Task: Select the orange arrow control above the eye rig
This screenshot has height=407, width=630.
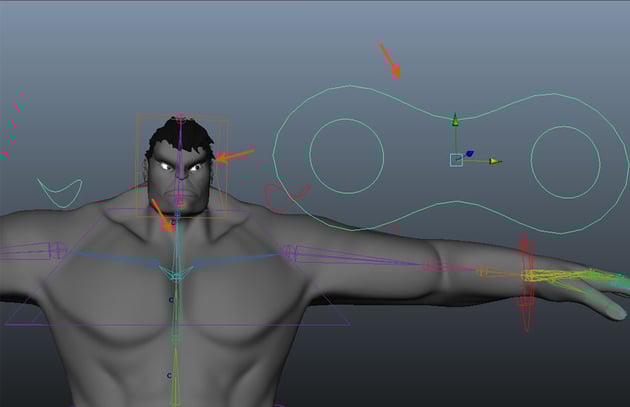Action: tap(389, 60)
